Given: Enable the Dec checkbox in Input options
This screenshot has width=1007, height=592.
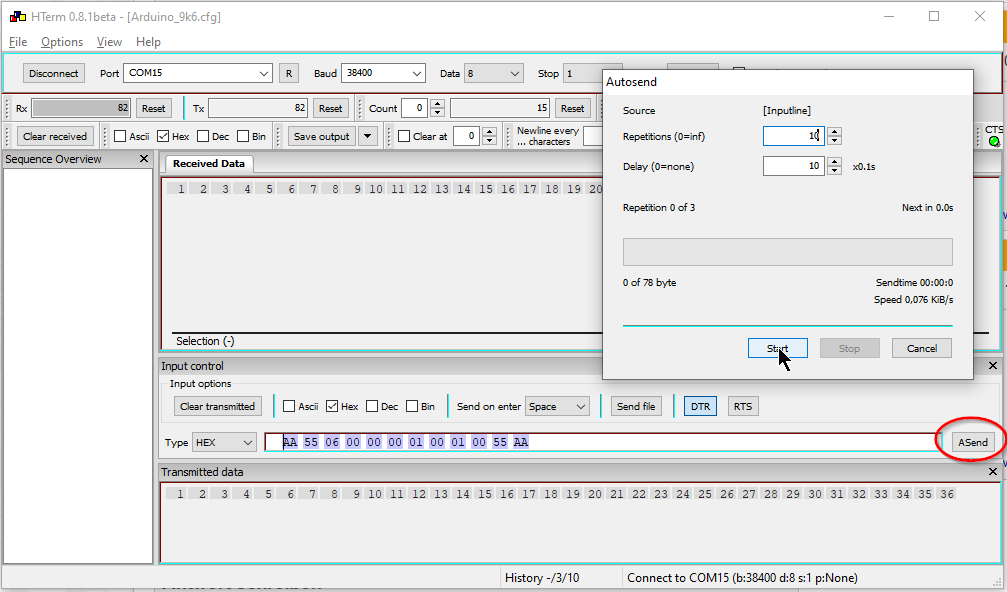Looking at the screenshot, I should 372,406.
